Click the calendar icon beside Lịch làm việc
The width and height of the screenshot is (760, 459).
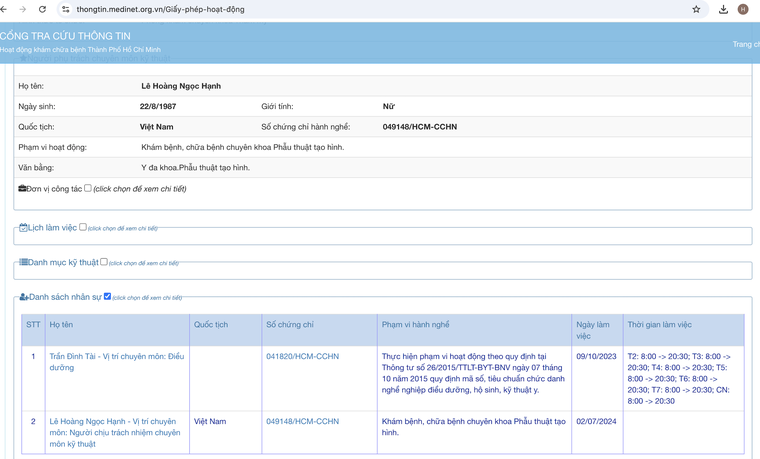[23, 228]
